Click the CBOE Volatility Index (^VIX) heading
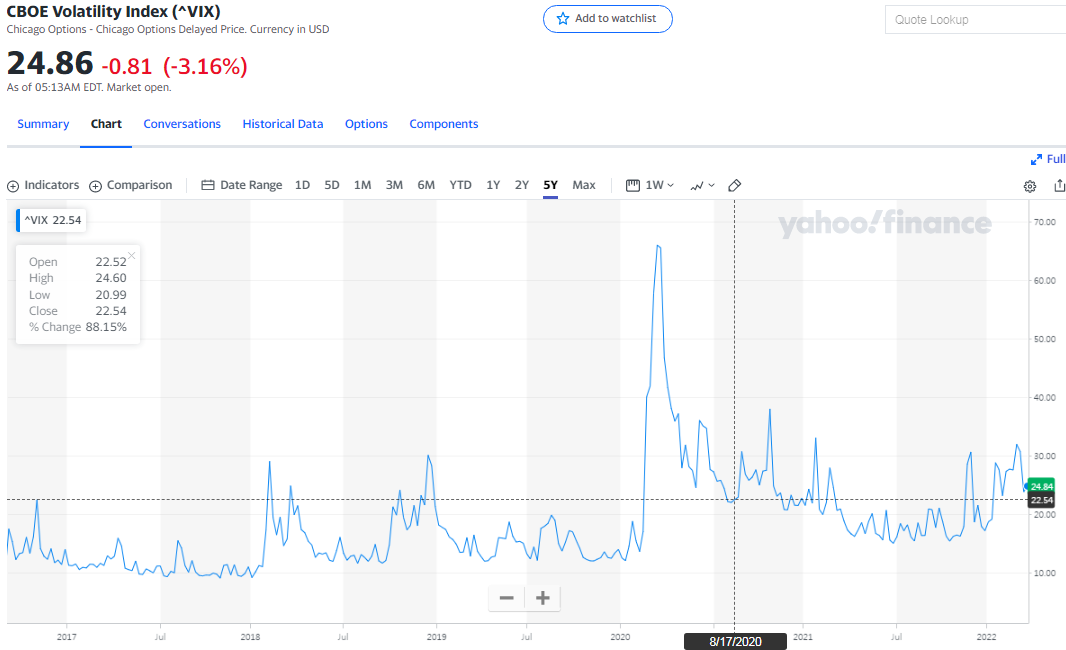Image resolution: width=1066 pixels, height=650 pixels. pos(114,12)
